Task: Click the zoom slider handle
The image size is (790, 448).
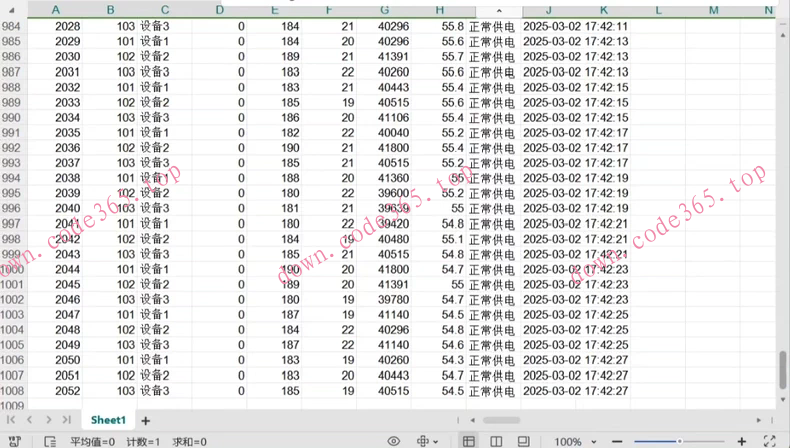Action: click(679, 441)
